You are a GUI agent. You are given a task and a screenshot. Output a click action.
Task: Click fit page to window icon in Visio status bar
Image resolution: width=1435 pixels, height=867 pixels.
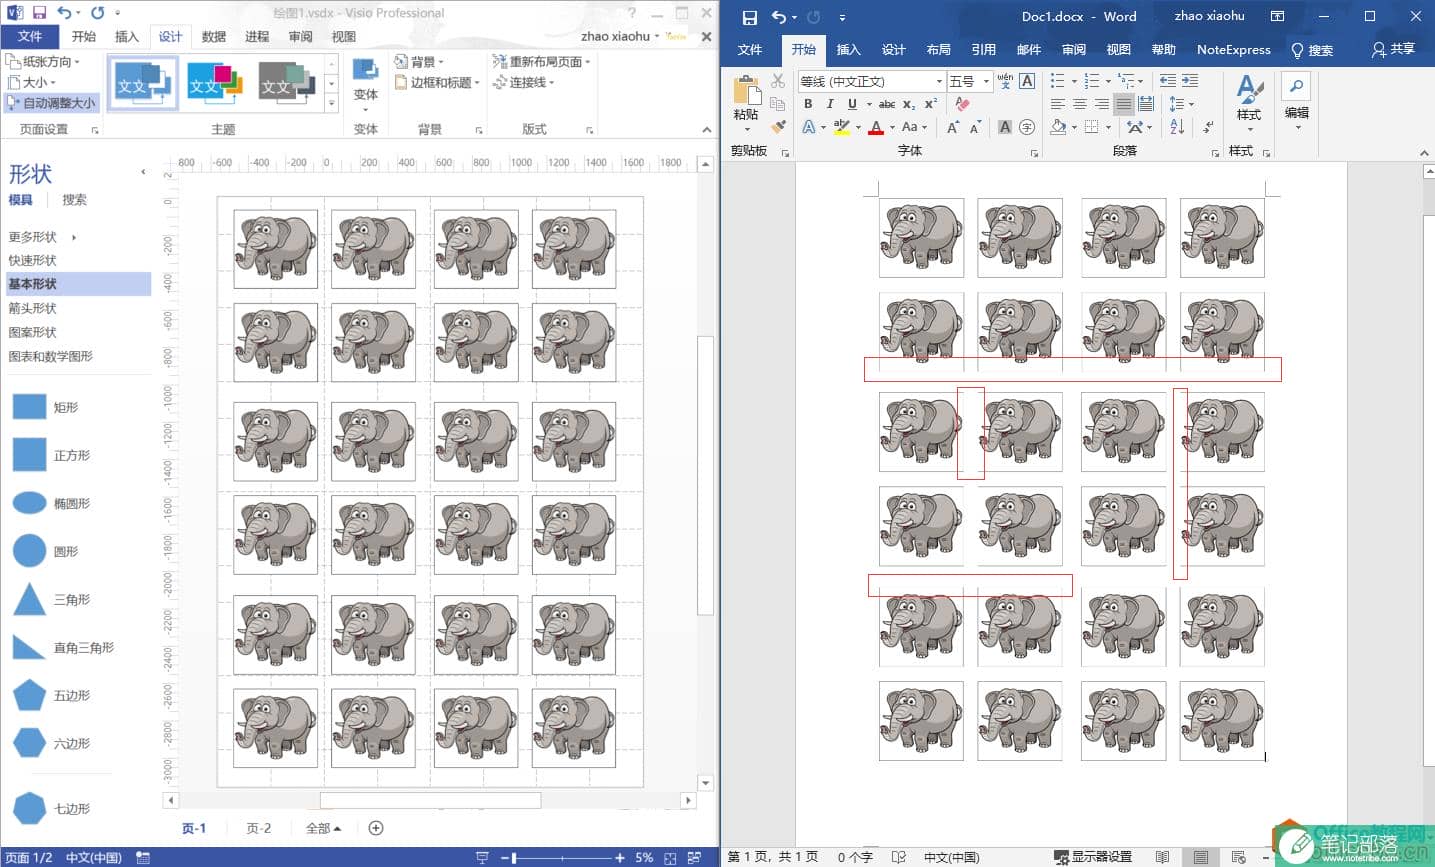click(x=670, y=858)
